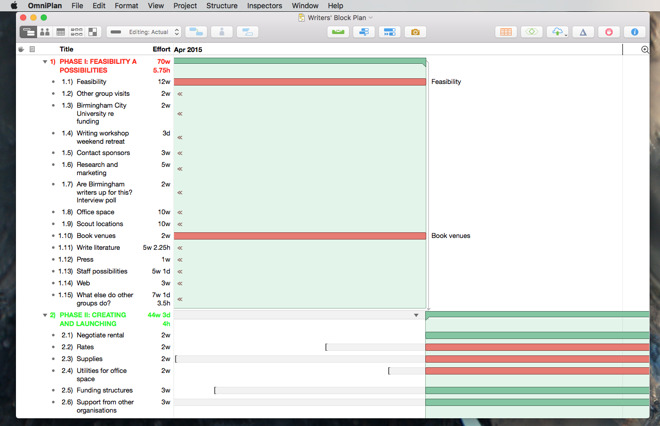Click the cloud publish sync icon
The height and width of the screenshot is (426, 660).
[x=557, y=32]
